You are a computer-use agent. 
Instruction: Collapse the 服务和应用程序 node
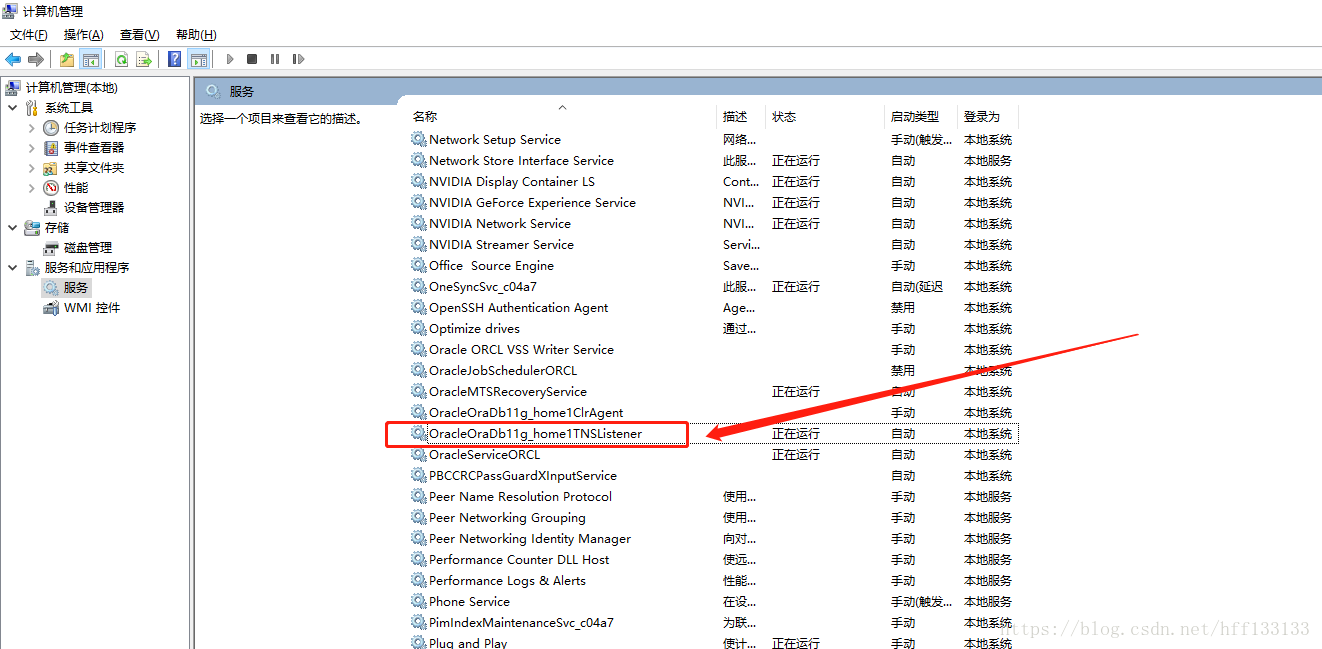(x=12, y=267)
